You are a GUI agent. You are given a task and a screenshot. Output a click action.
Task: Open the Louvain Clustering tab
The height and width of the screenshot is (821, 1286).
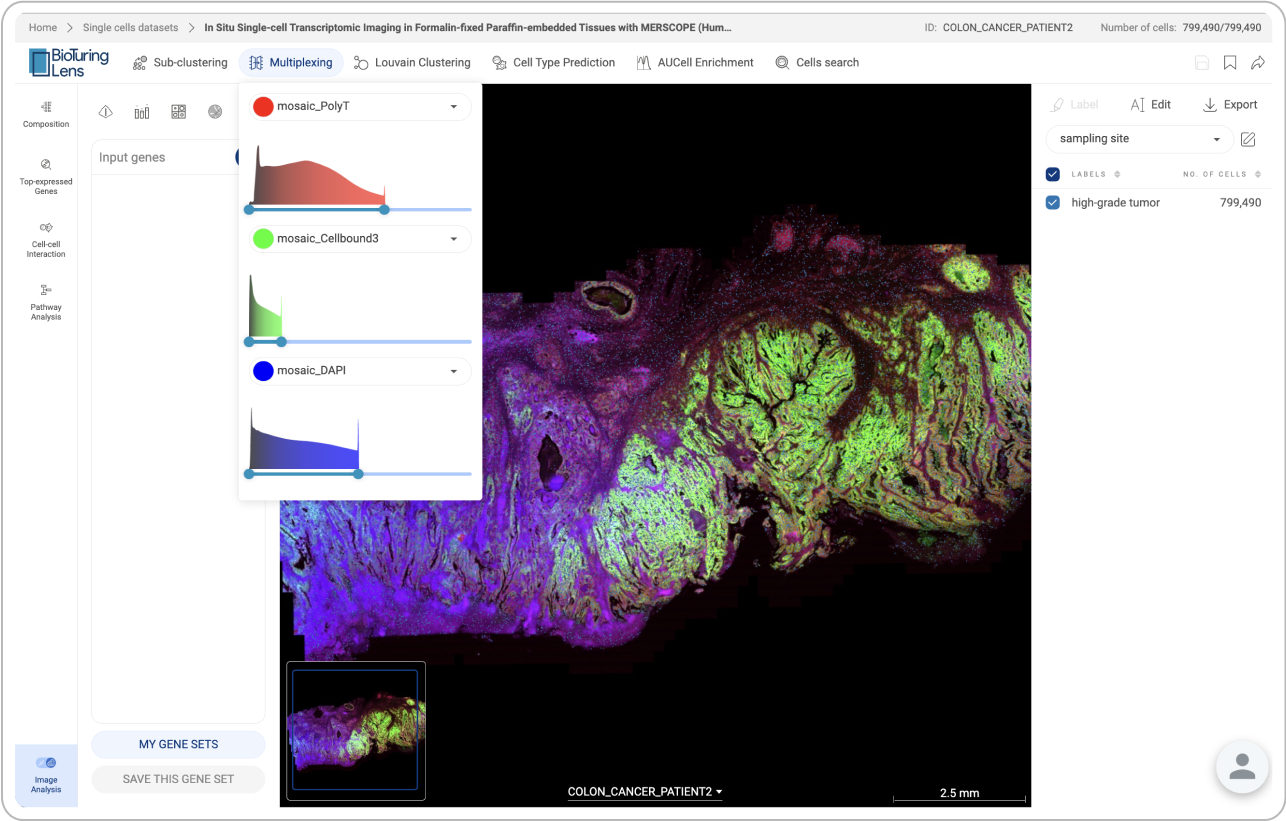pyautogui.click(x=411, y=63)
